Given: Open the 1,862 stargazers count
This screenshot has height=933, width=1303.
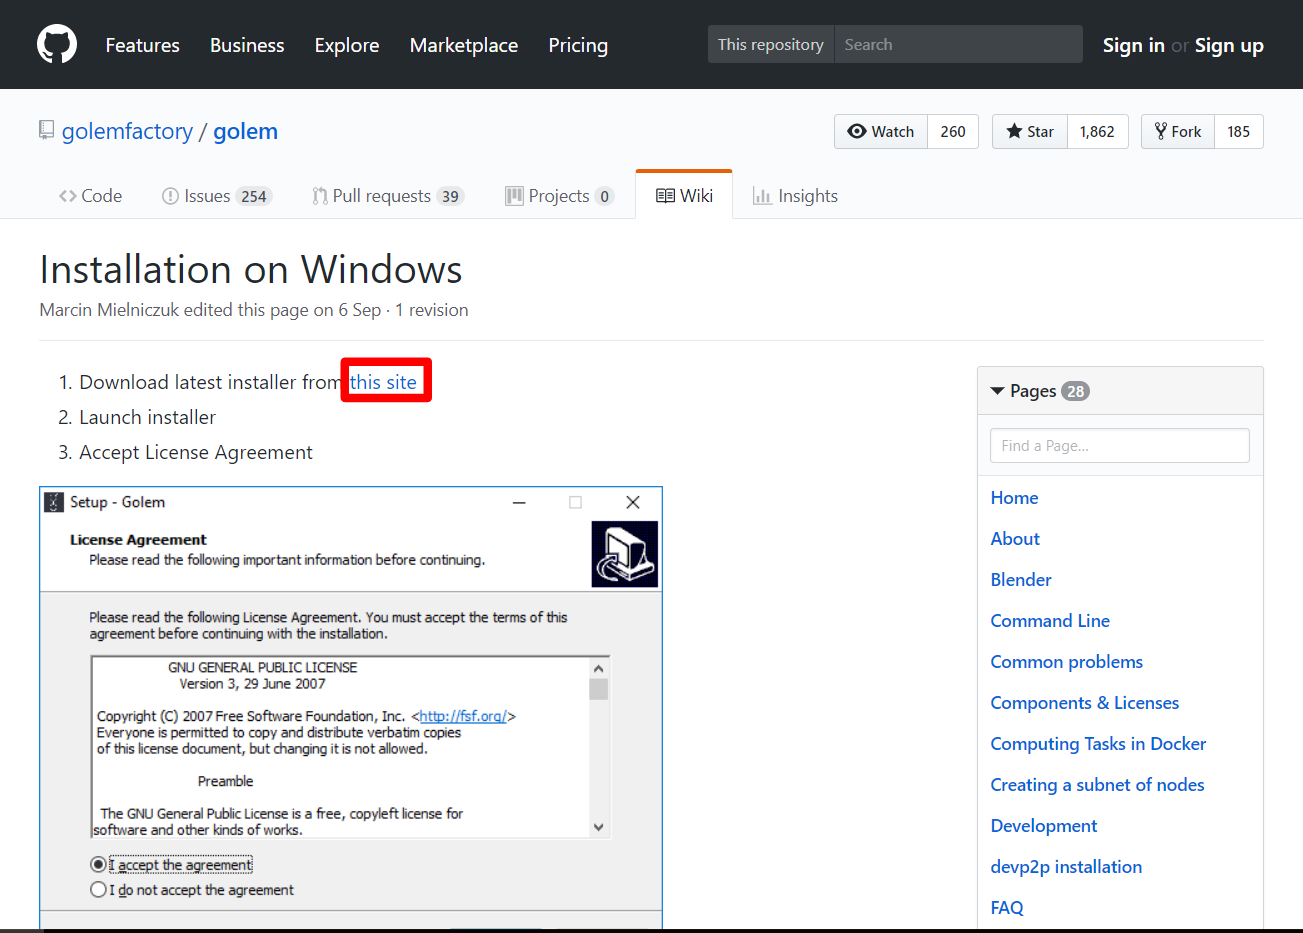Looking at the screenshot, I should click(x=1098, y=131).
